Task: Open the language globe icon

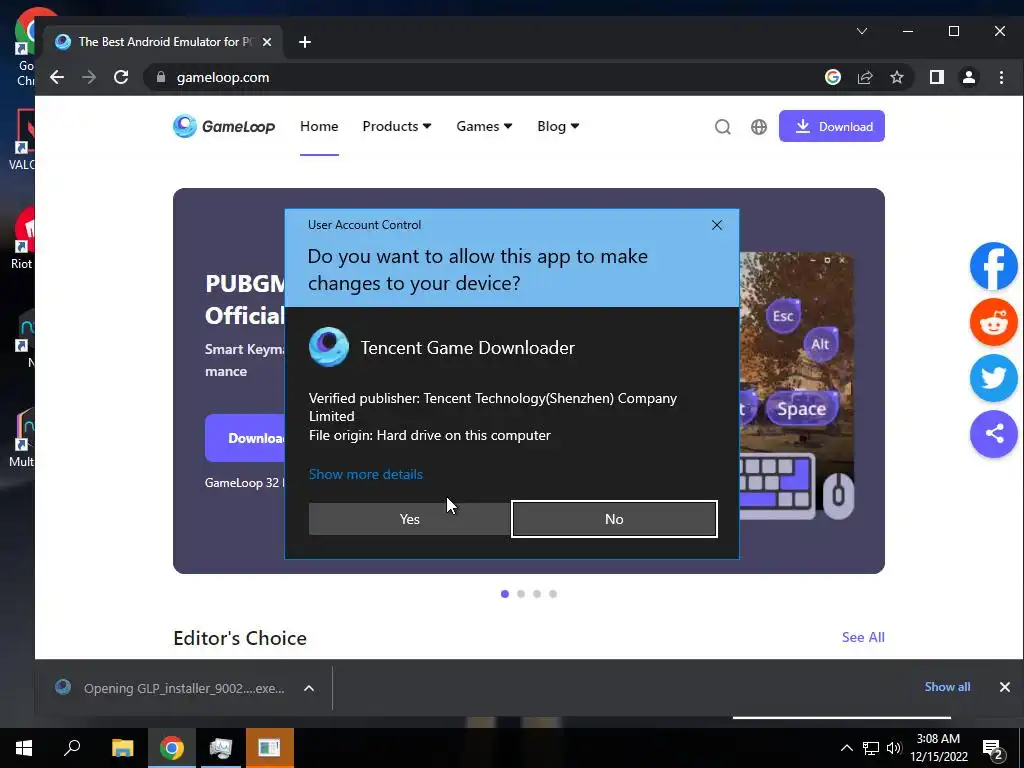Action: tap(759, 127)
